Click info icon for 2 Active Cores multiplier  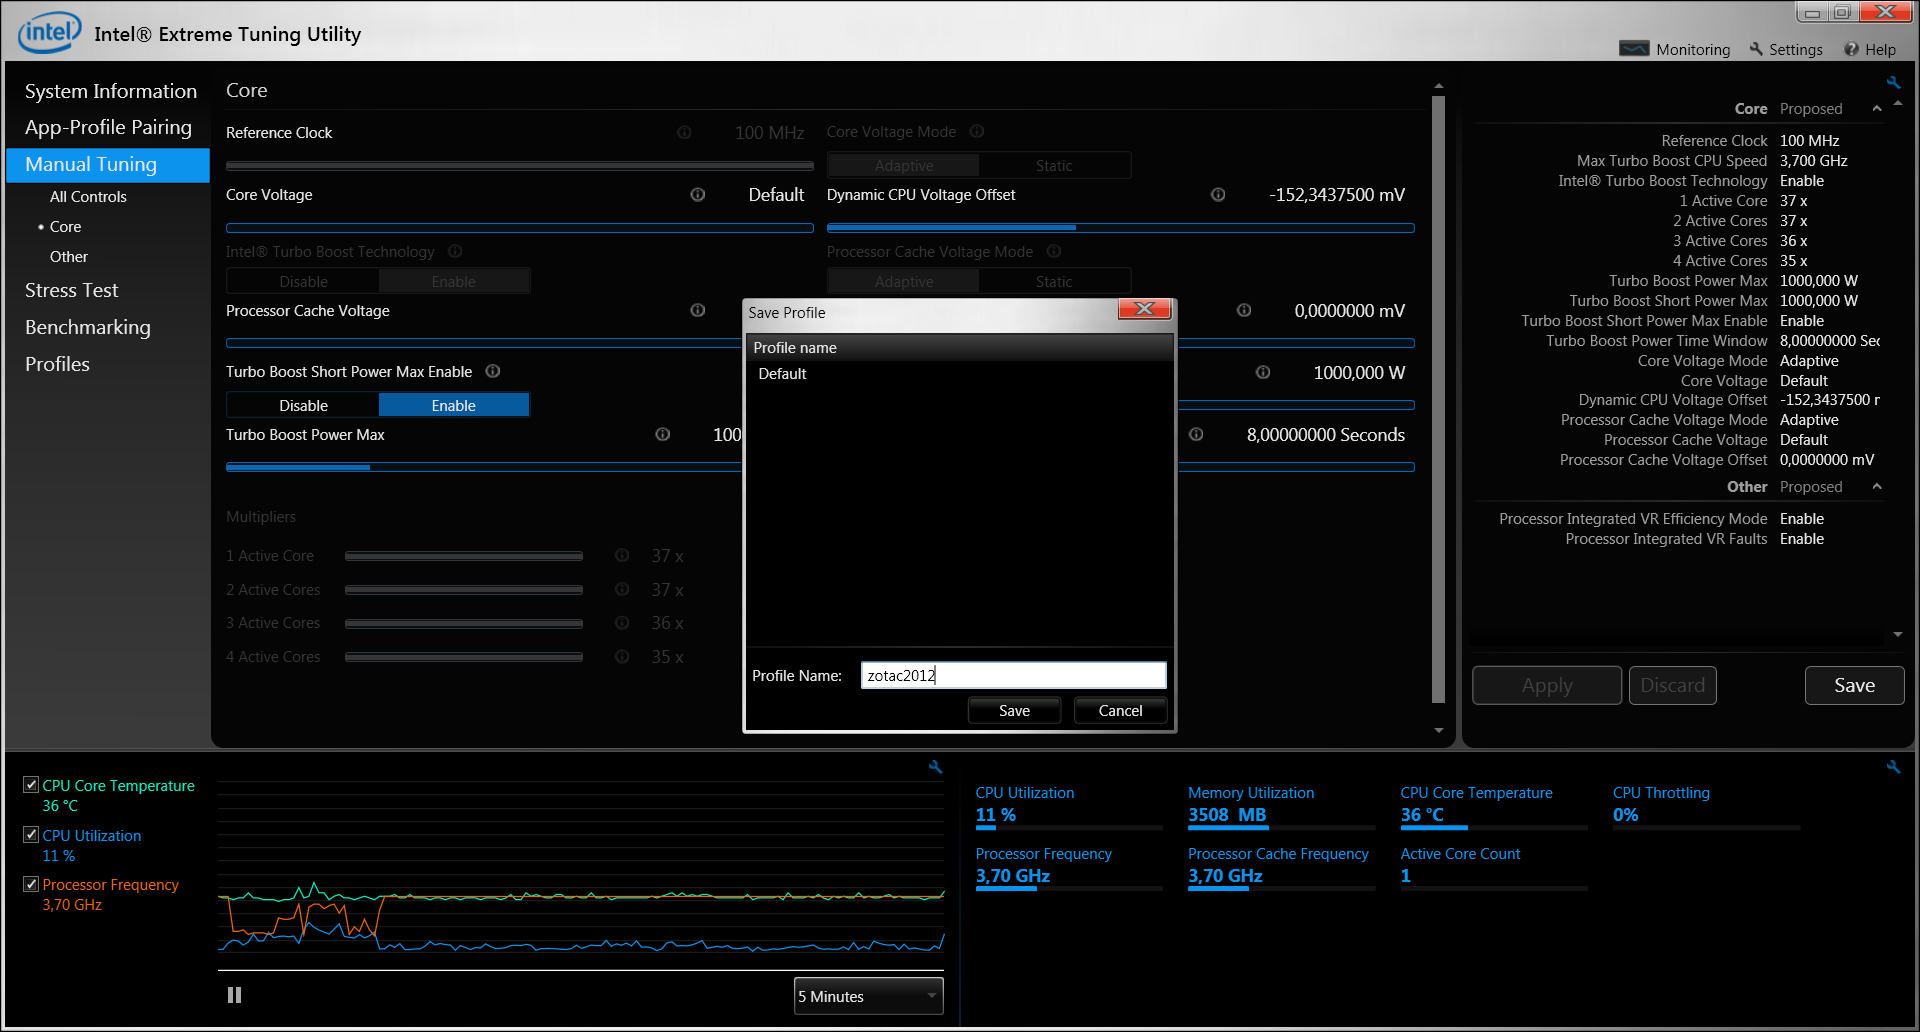pyautogui.click(x=622, y=589)
